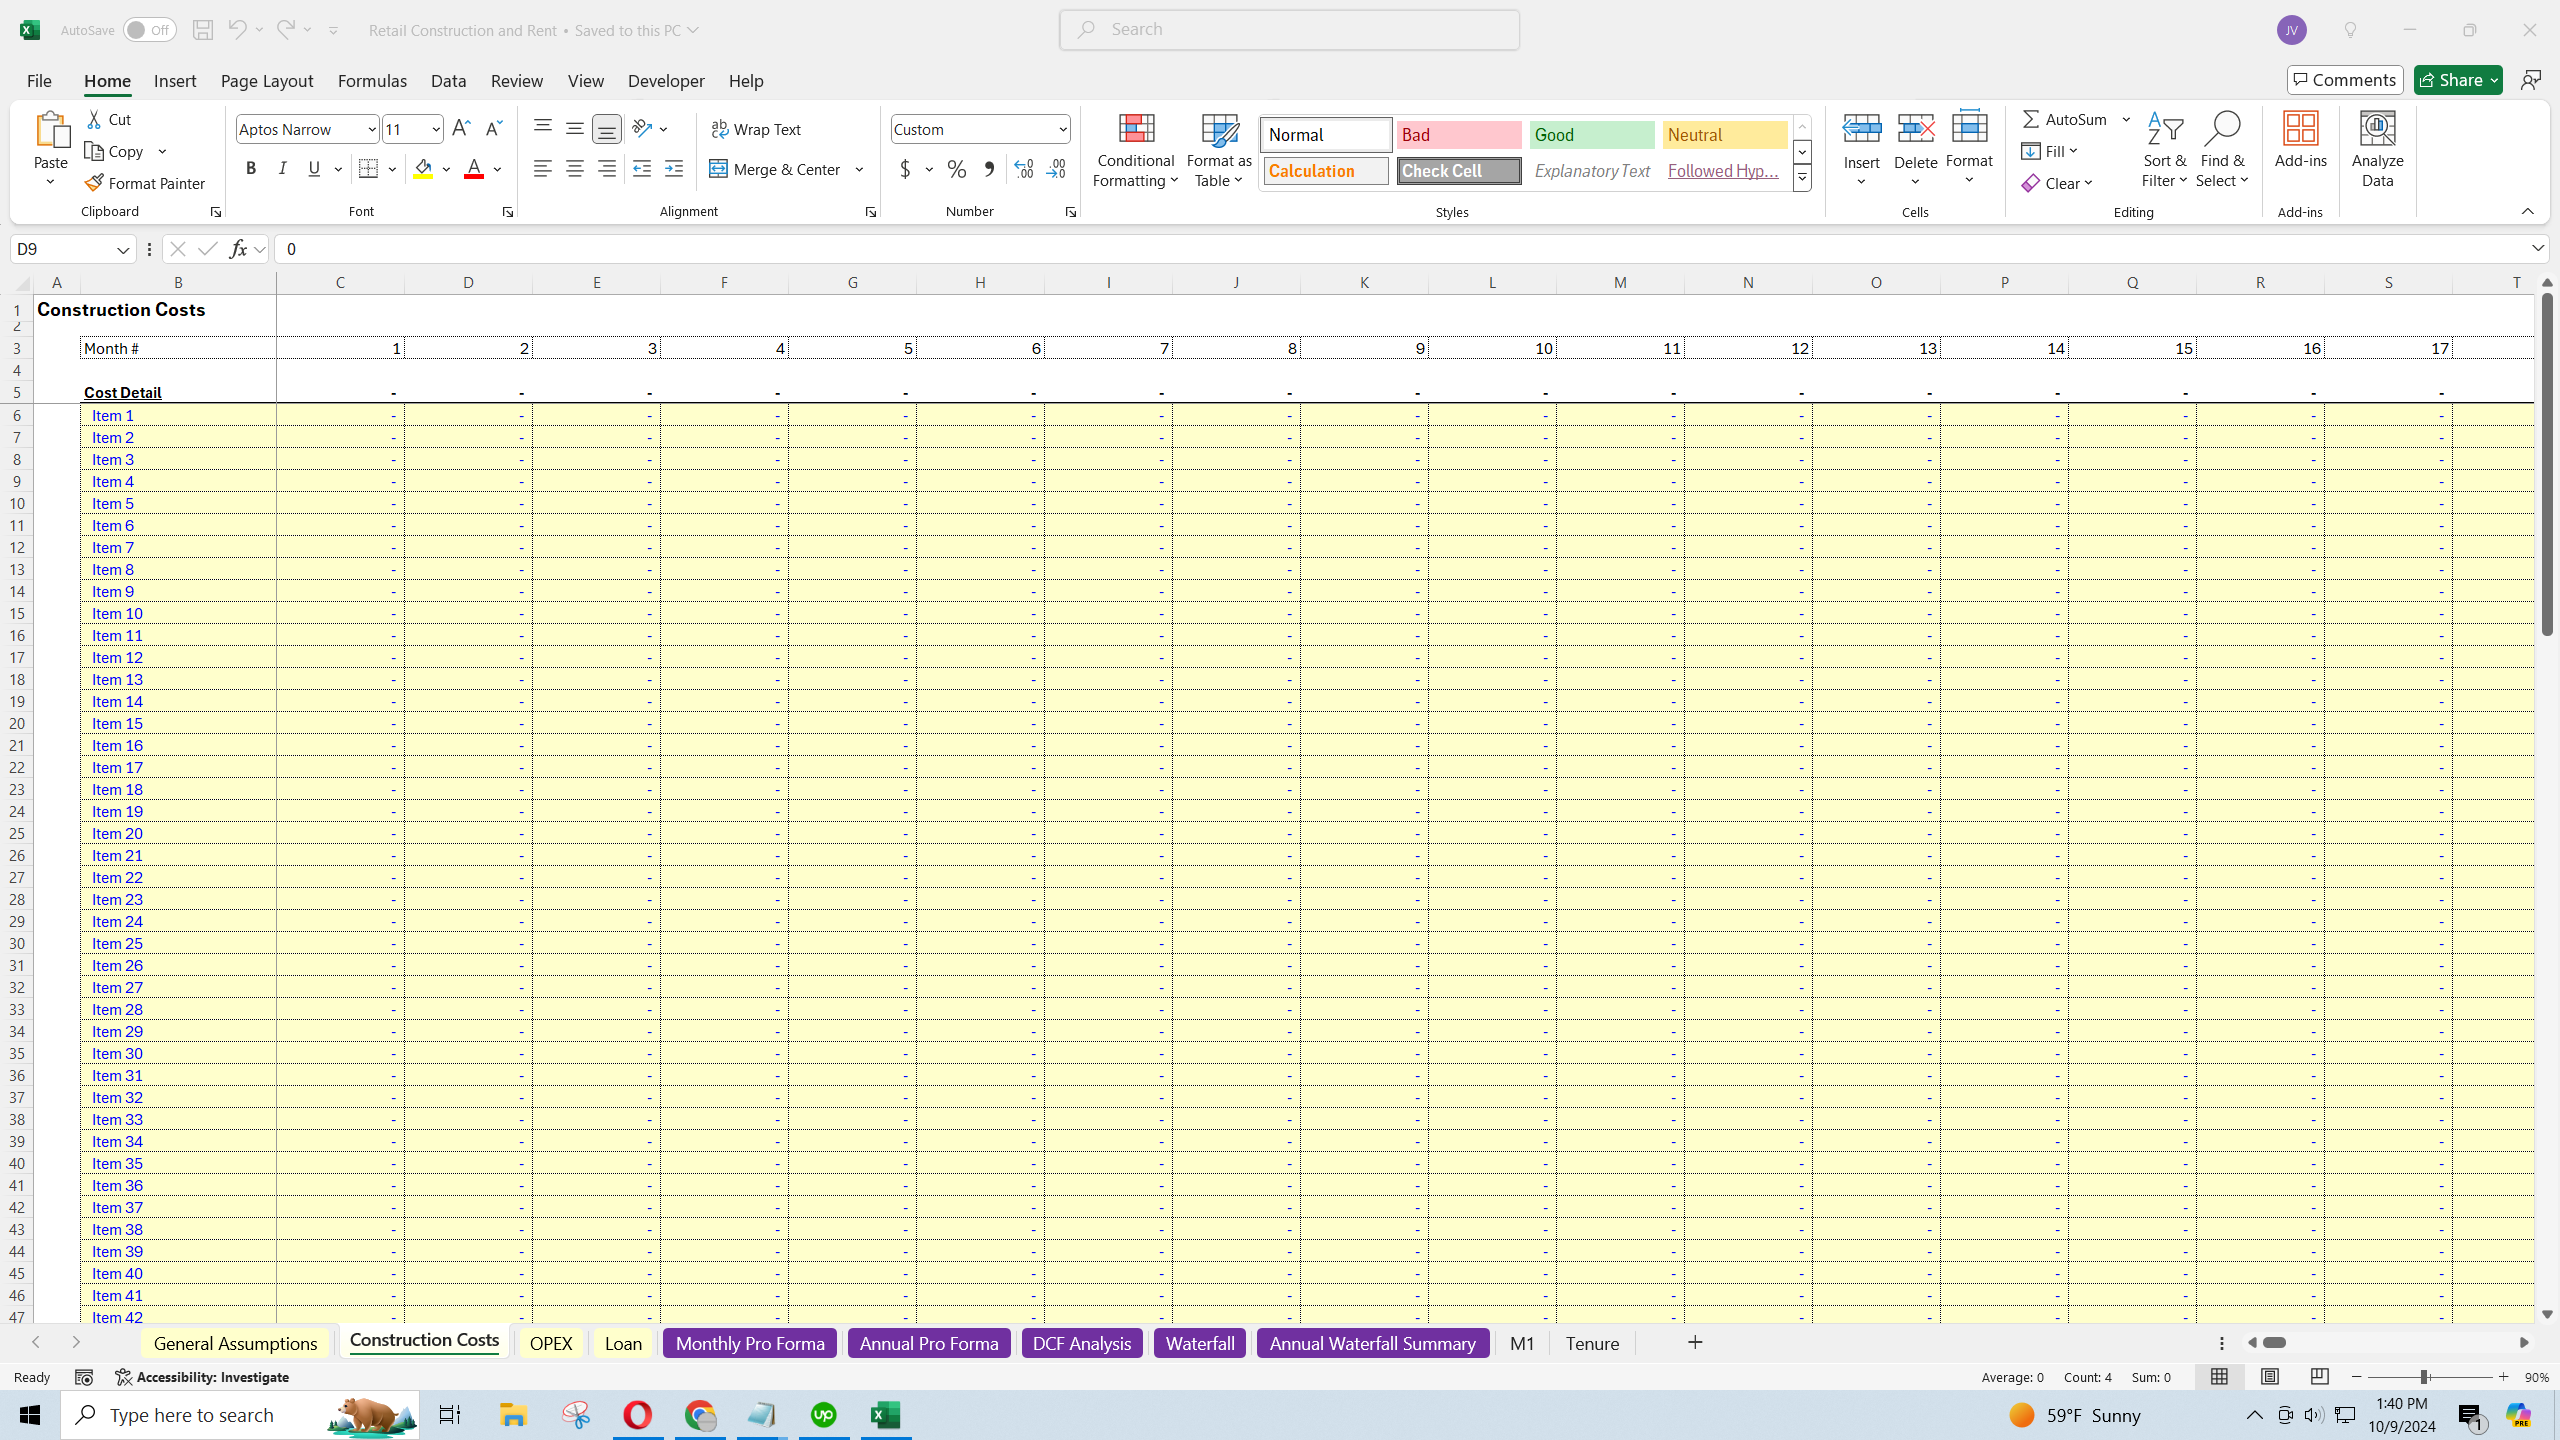Expand the Clear dropdown menu

point(2089,184)
